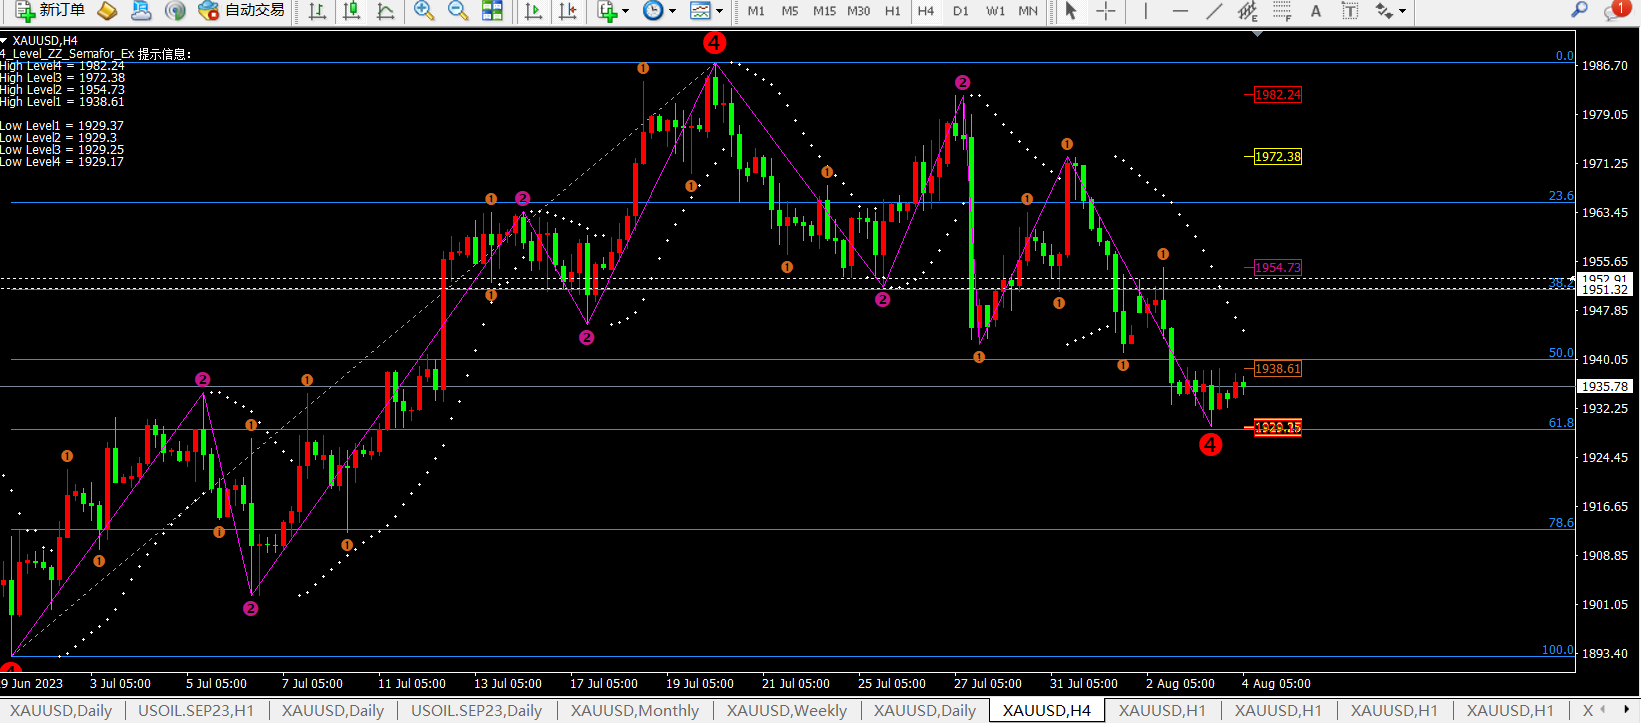The image size is (1641, 723).
Task: Click the Zoom In magnifier icon
Action: tap(424, 11)
